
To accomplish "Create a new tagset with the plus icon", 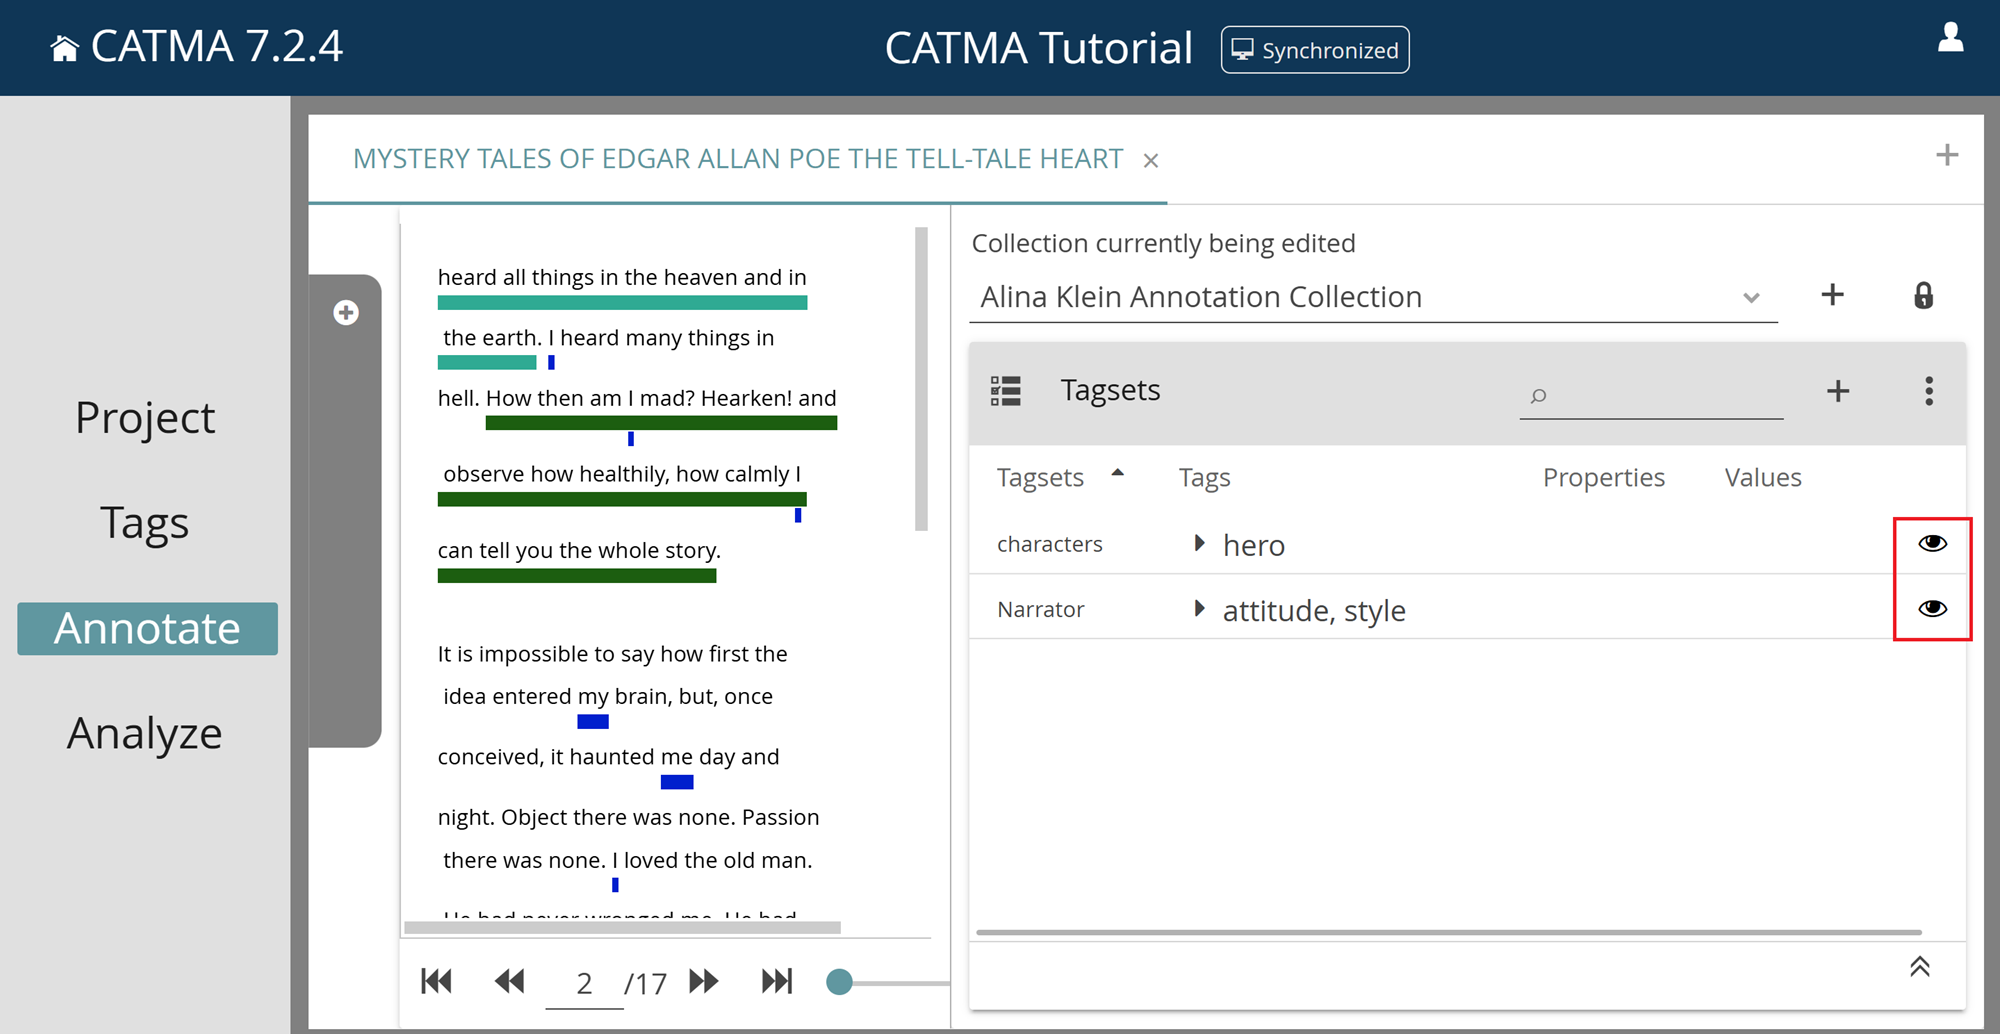I will point(1837,391).
